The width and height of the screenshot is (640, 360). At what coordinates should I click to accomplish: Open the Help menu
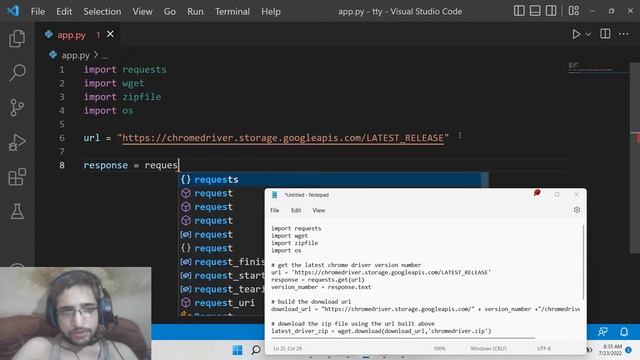point(271,11)
